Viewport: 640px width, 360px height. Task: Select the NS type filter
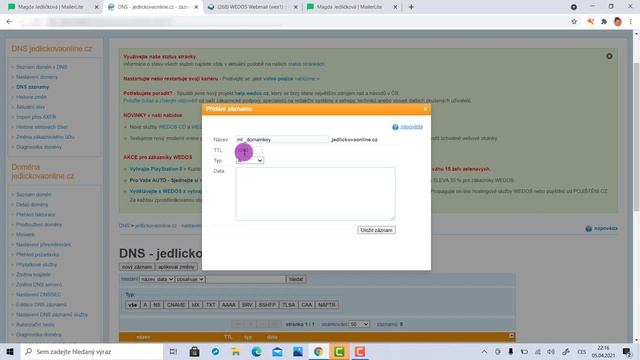click(157, 305)
